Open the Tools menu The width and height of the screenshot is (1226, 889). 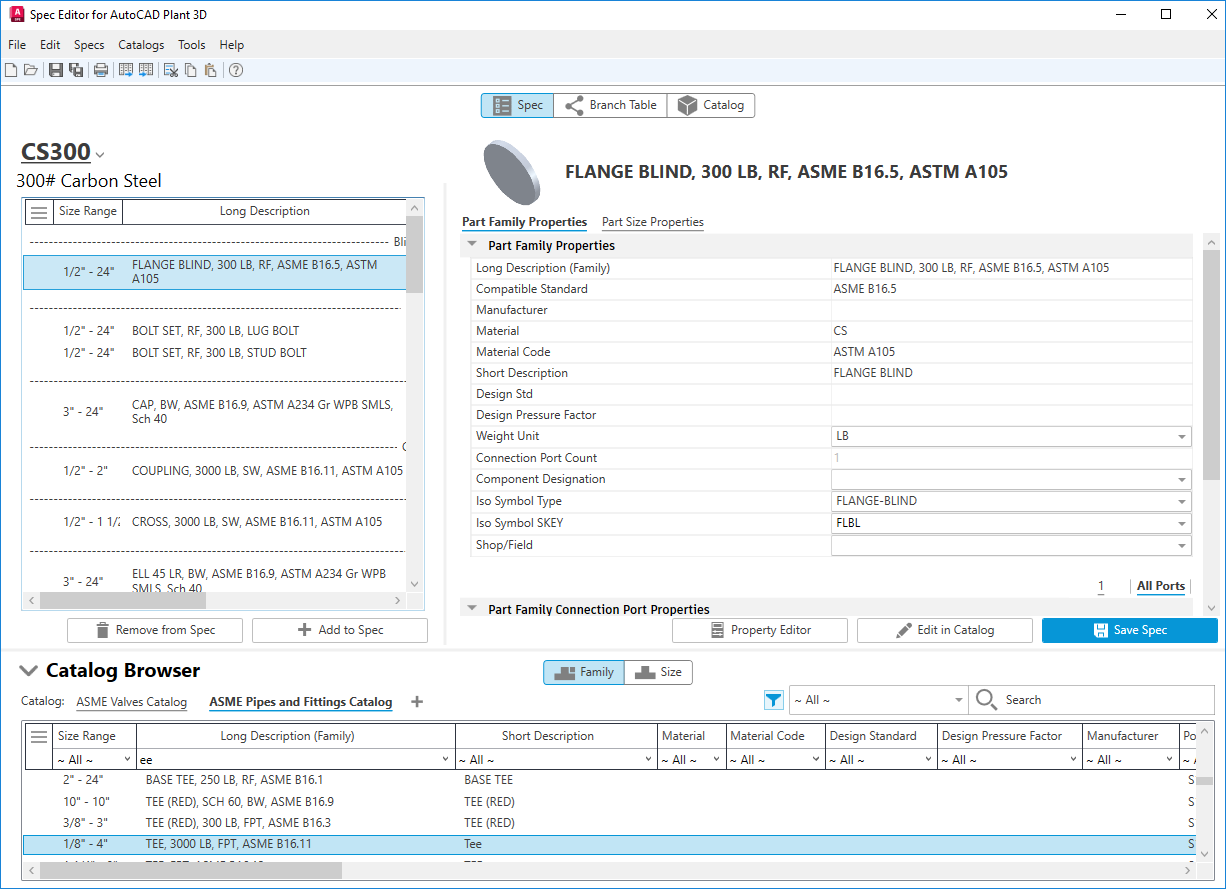192,45
